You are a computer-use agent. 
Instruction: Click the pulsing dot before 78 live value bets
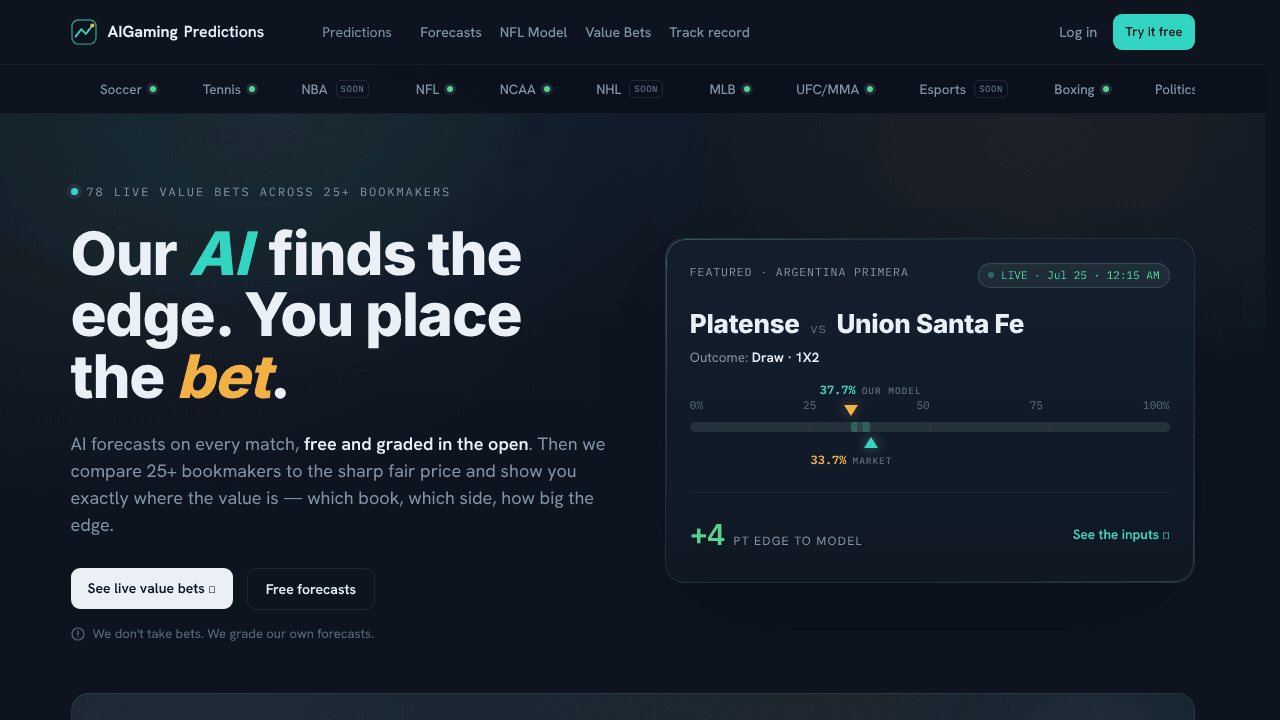pyautogui.click(x=74, y=192)
